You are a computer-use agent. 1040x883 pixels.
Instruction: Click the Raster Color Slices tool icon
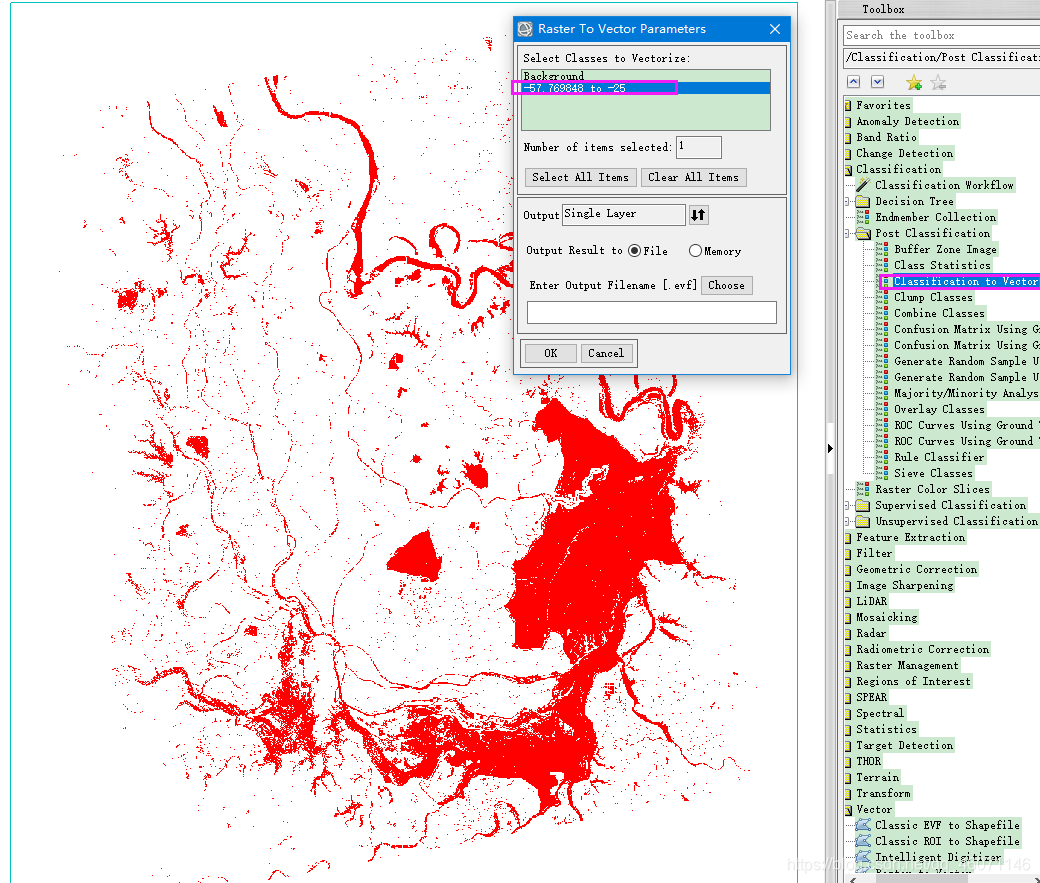pyautogui.click(x=863, y=489)
